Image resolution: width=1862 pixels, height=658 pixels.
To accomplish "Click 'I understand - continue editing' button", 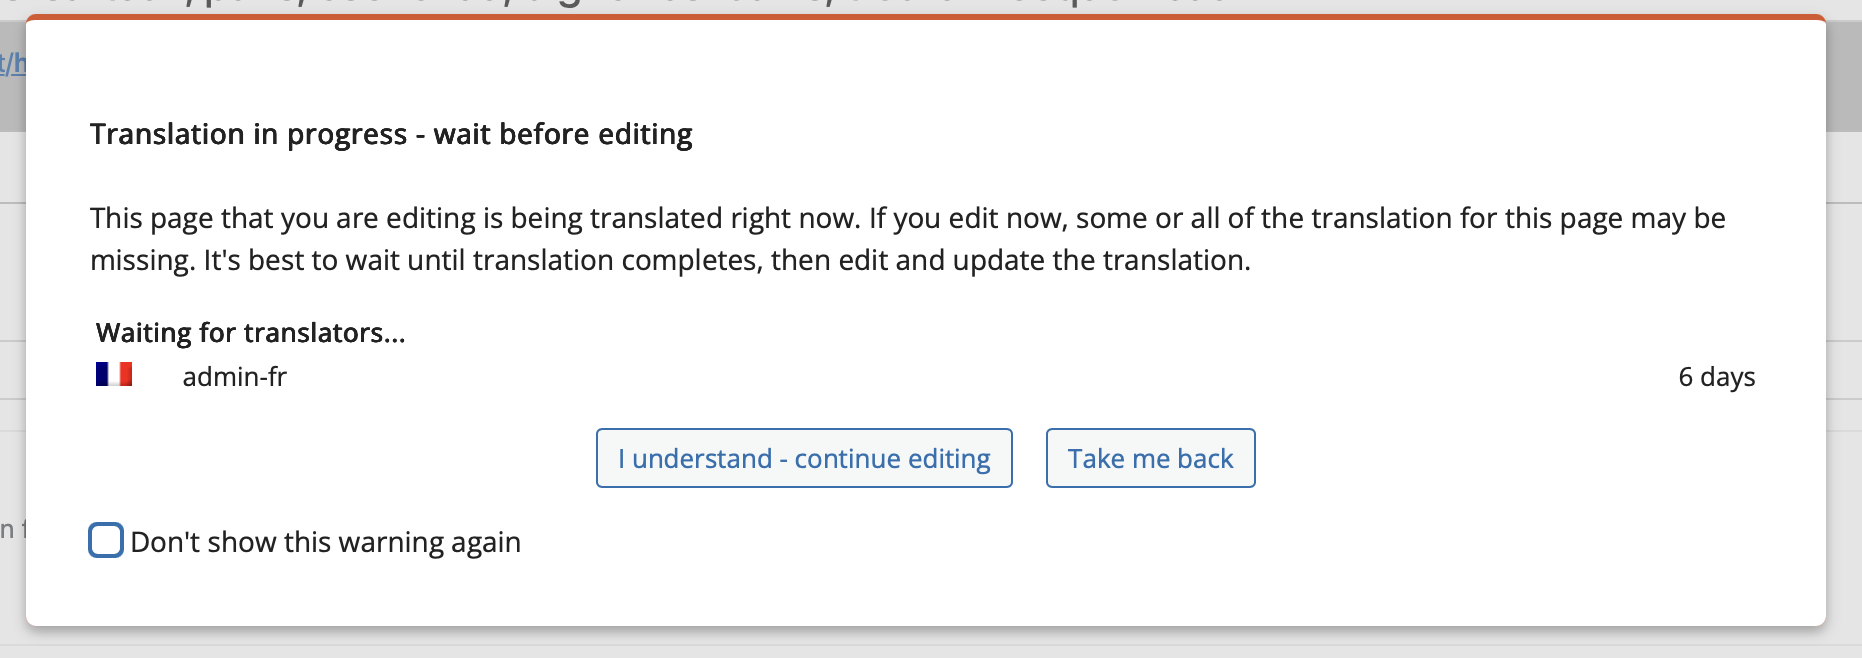I will (804, 458).
